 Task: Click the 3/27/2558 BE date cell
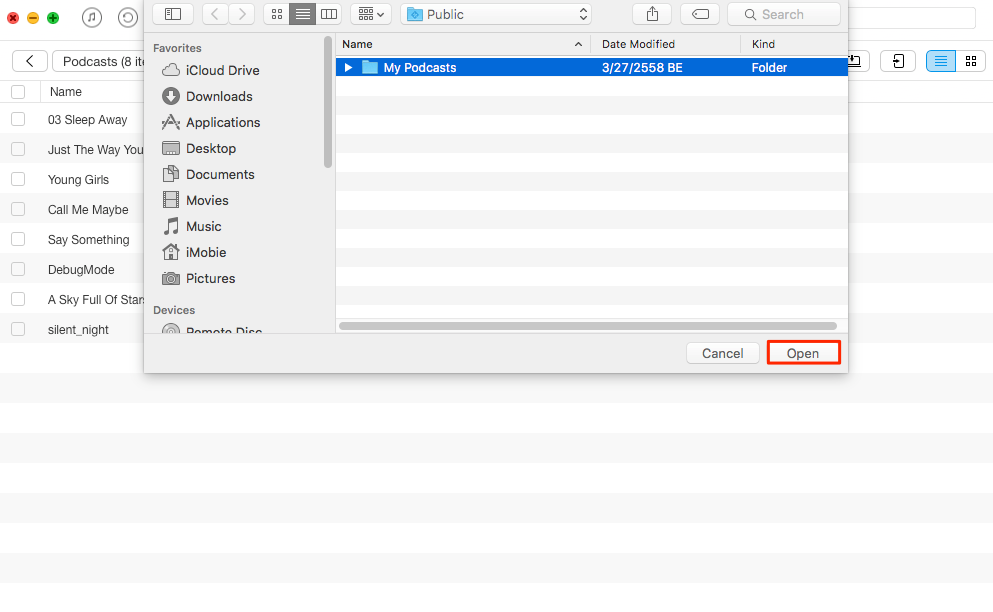(642, 68)
